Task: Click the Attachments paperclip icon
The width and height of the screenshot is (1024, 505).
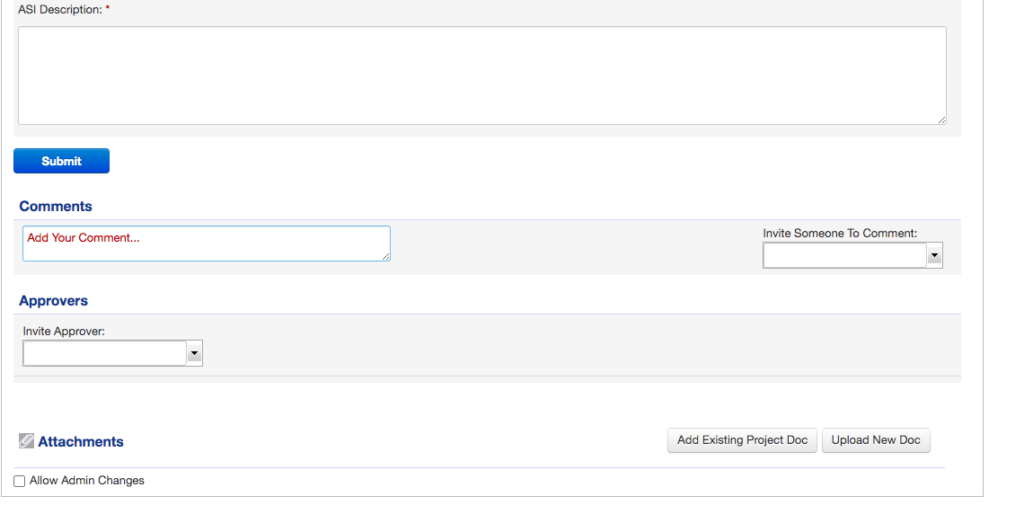Action: click(26, 442)
